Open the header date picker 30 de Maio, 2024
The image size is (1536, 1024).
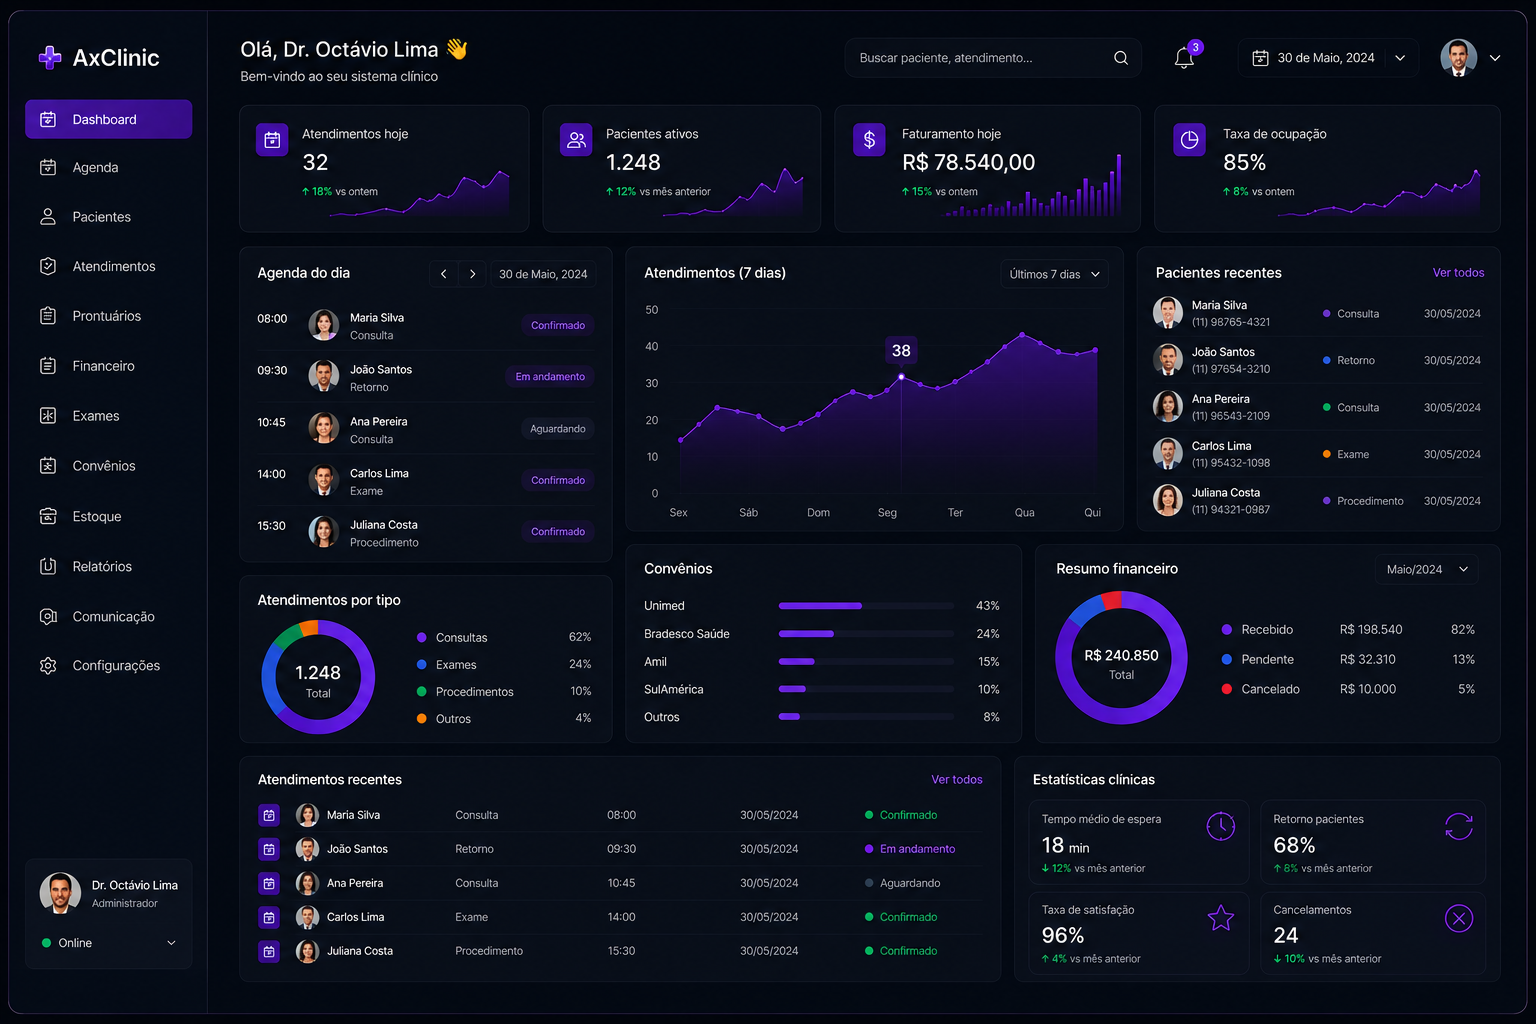tap(1328, 58)
